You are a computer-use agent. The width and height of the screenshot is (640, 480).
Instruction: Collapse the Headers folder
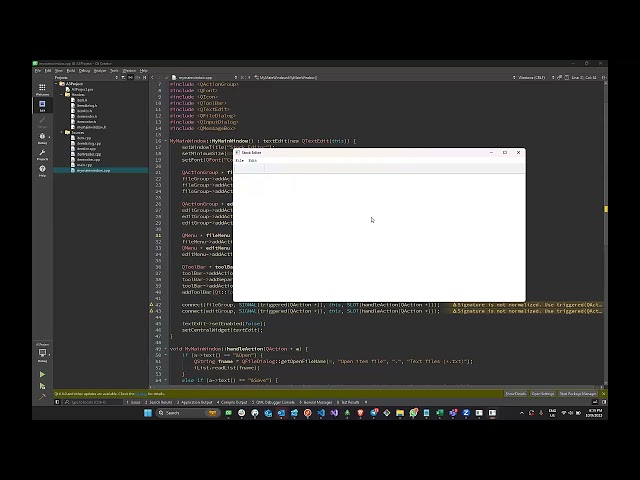coord(62,95)
